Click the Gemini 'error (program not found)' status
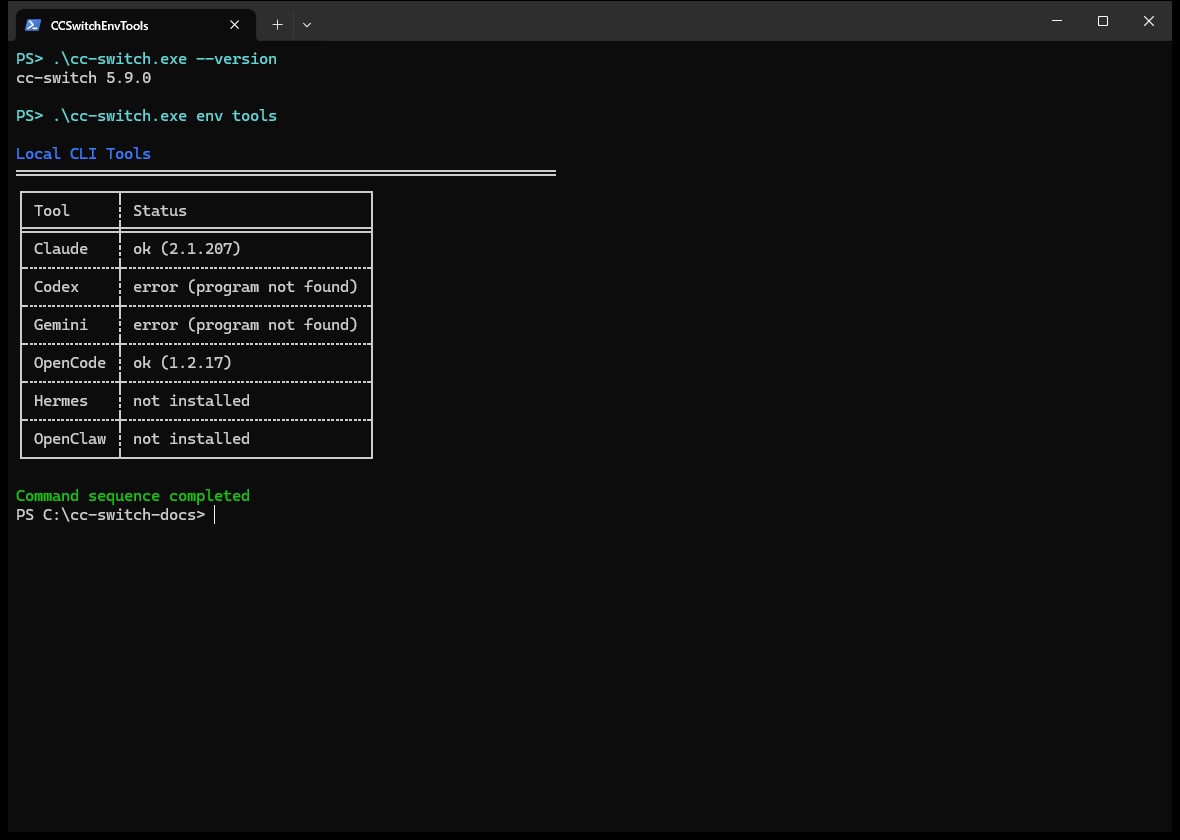This screenshot has width=1180, height=840. coord(245,324)
